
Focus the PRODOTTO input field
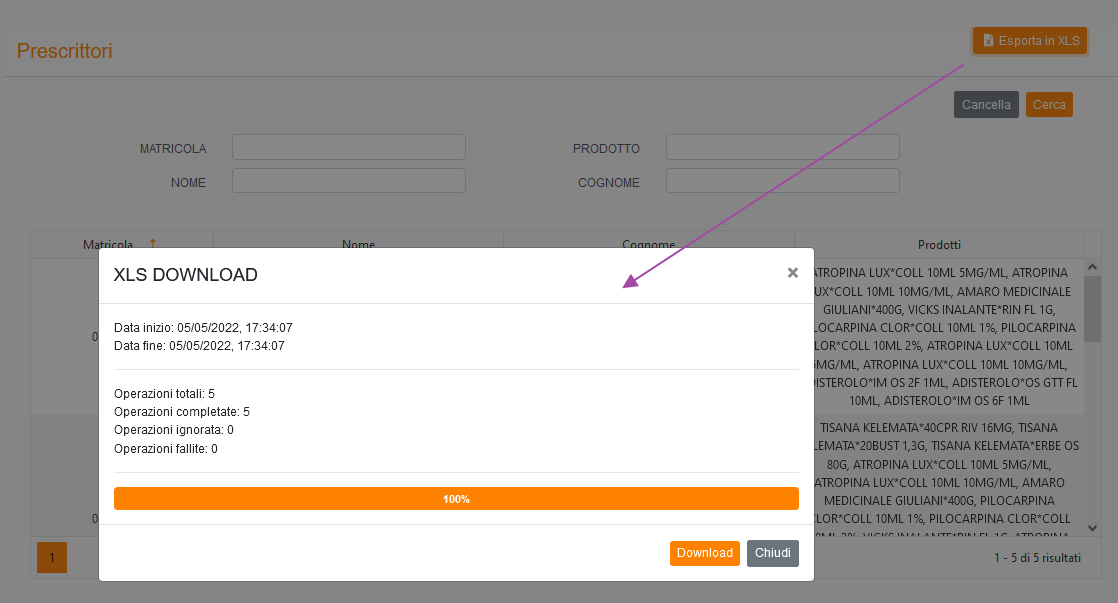click(782, 148)
